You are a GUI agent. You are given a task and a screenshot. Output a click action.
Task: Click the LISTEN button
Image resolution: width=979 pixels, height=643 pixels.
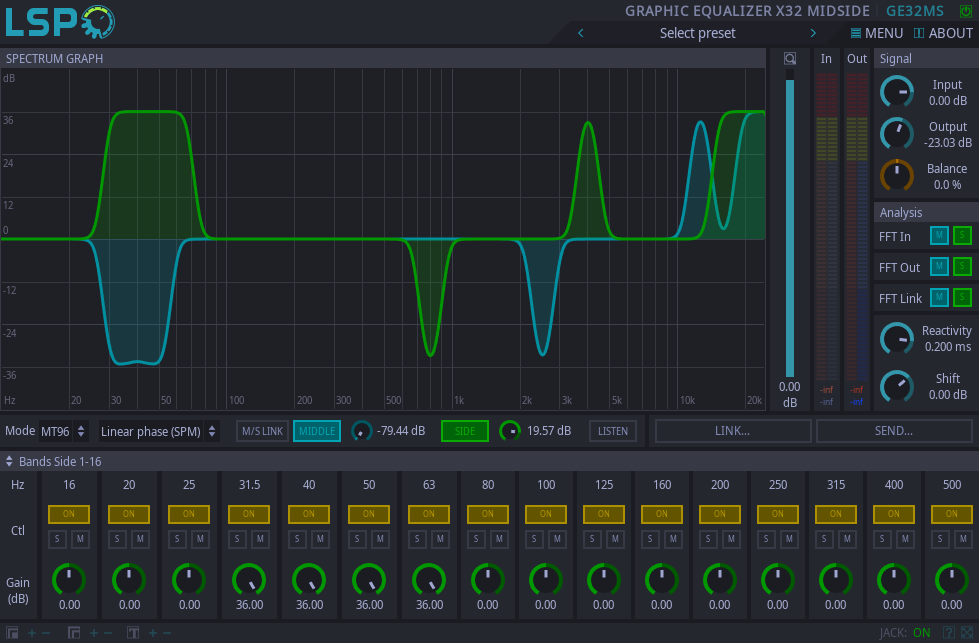[x=612, y=431]
